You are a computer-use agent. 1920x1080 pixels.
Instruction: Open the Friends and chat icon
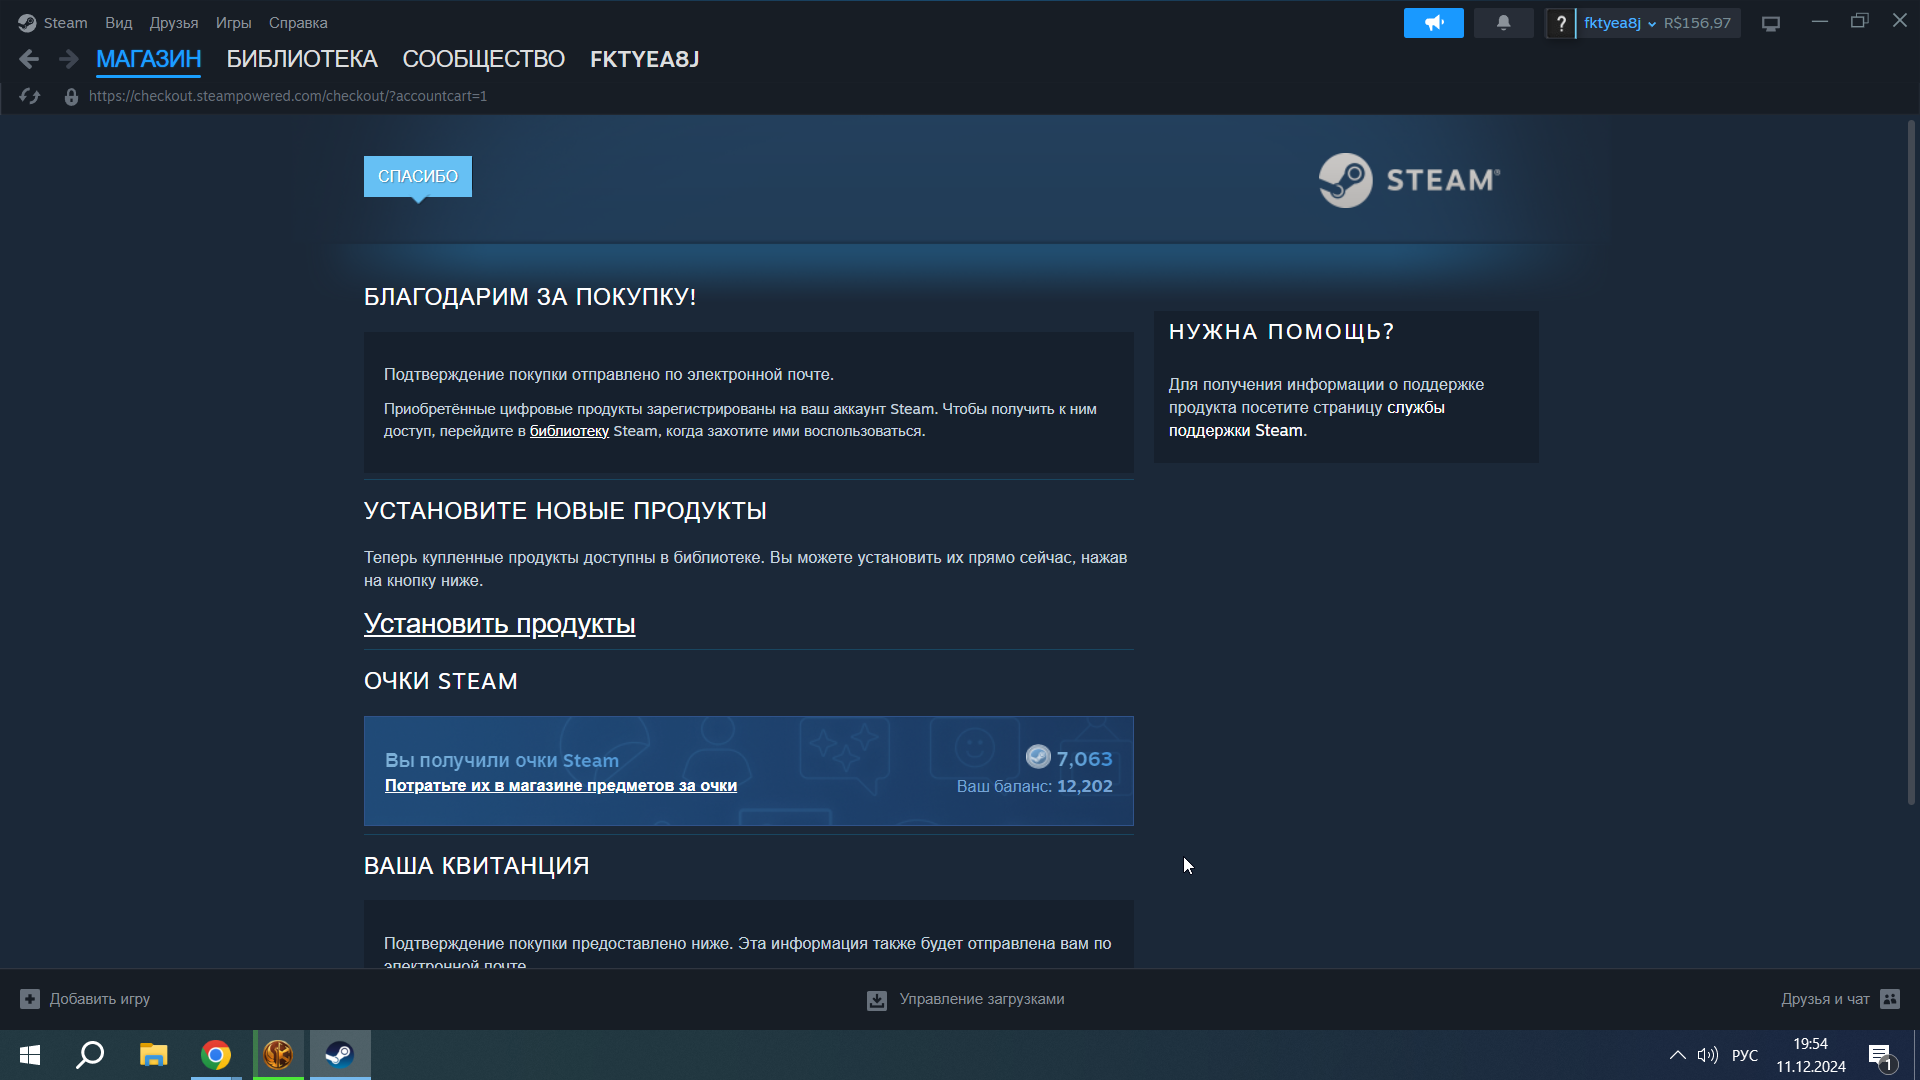tap(1889, 999)
